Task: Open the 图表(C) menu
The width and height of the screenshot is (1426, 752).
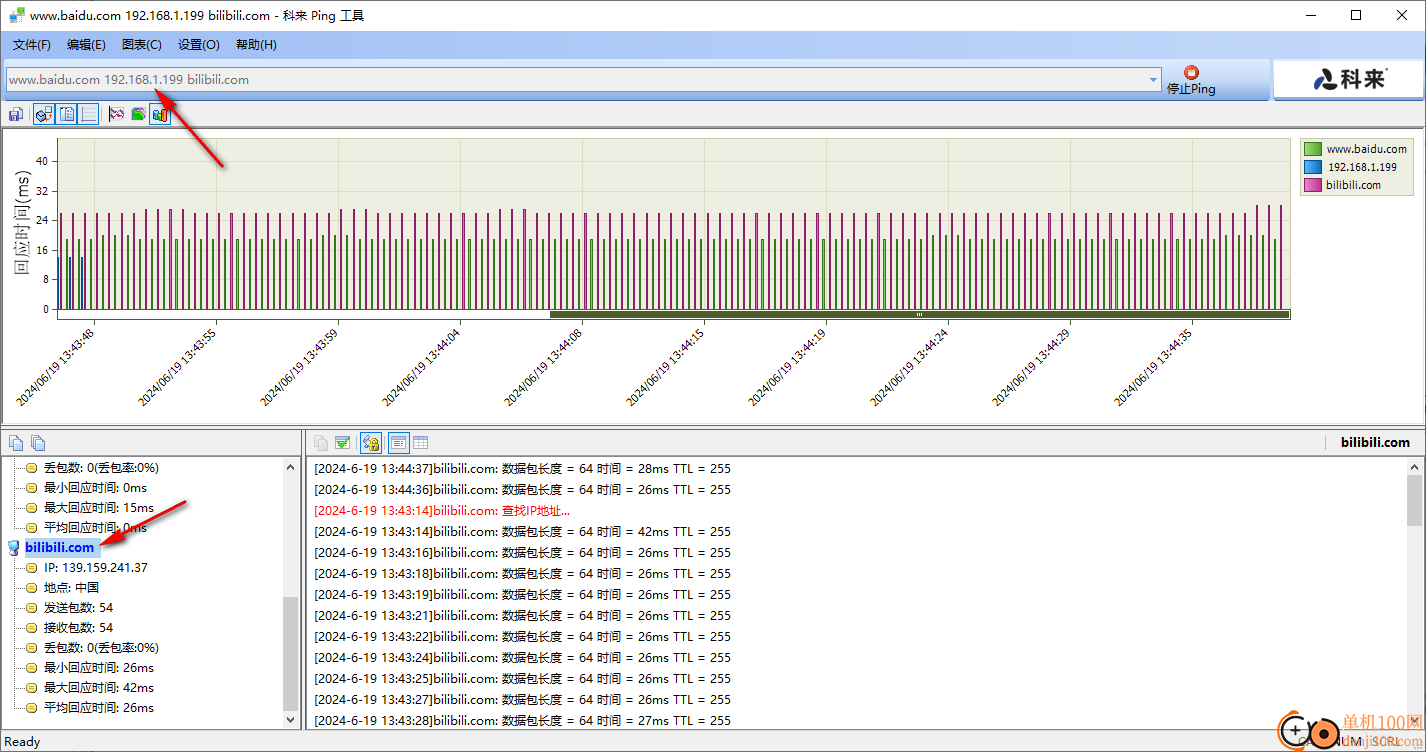Action: (x=141, y=45)
